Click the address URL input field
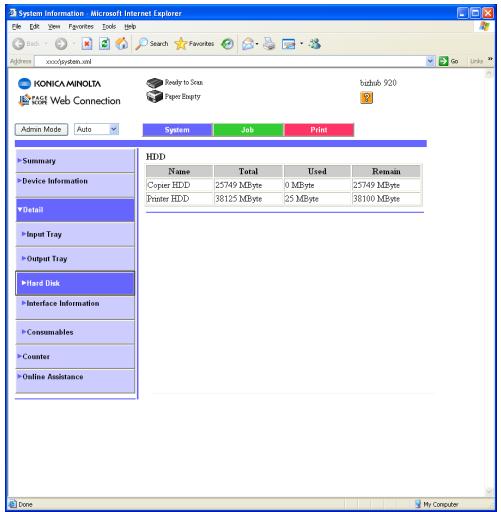501x512 pixels. click(230, 61)
